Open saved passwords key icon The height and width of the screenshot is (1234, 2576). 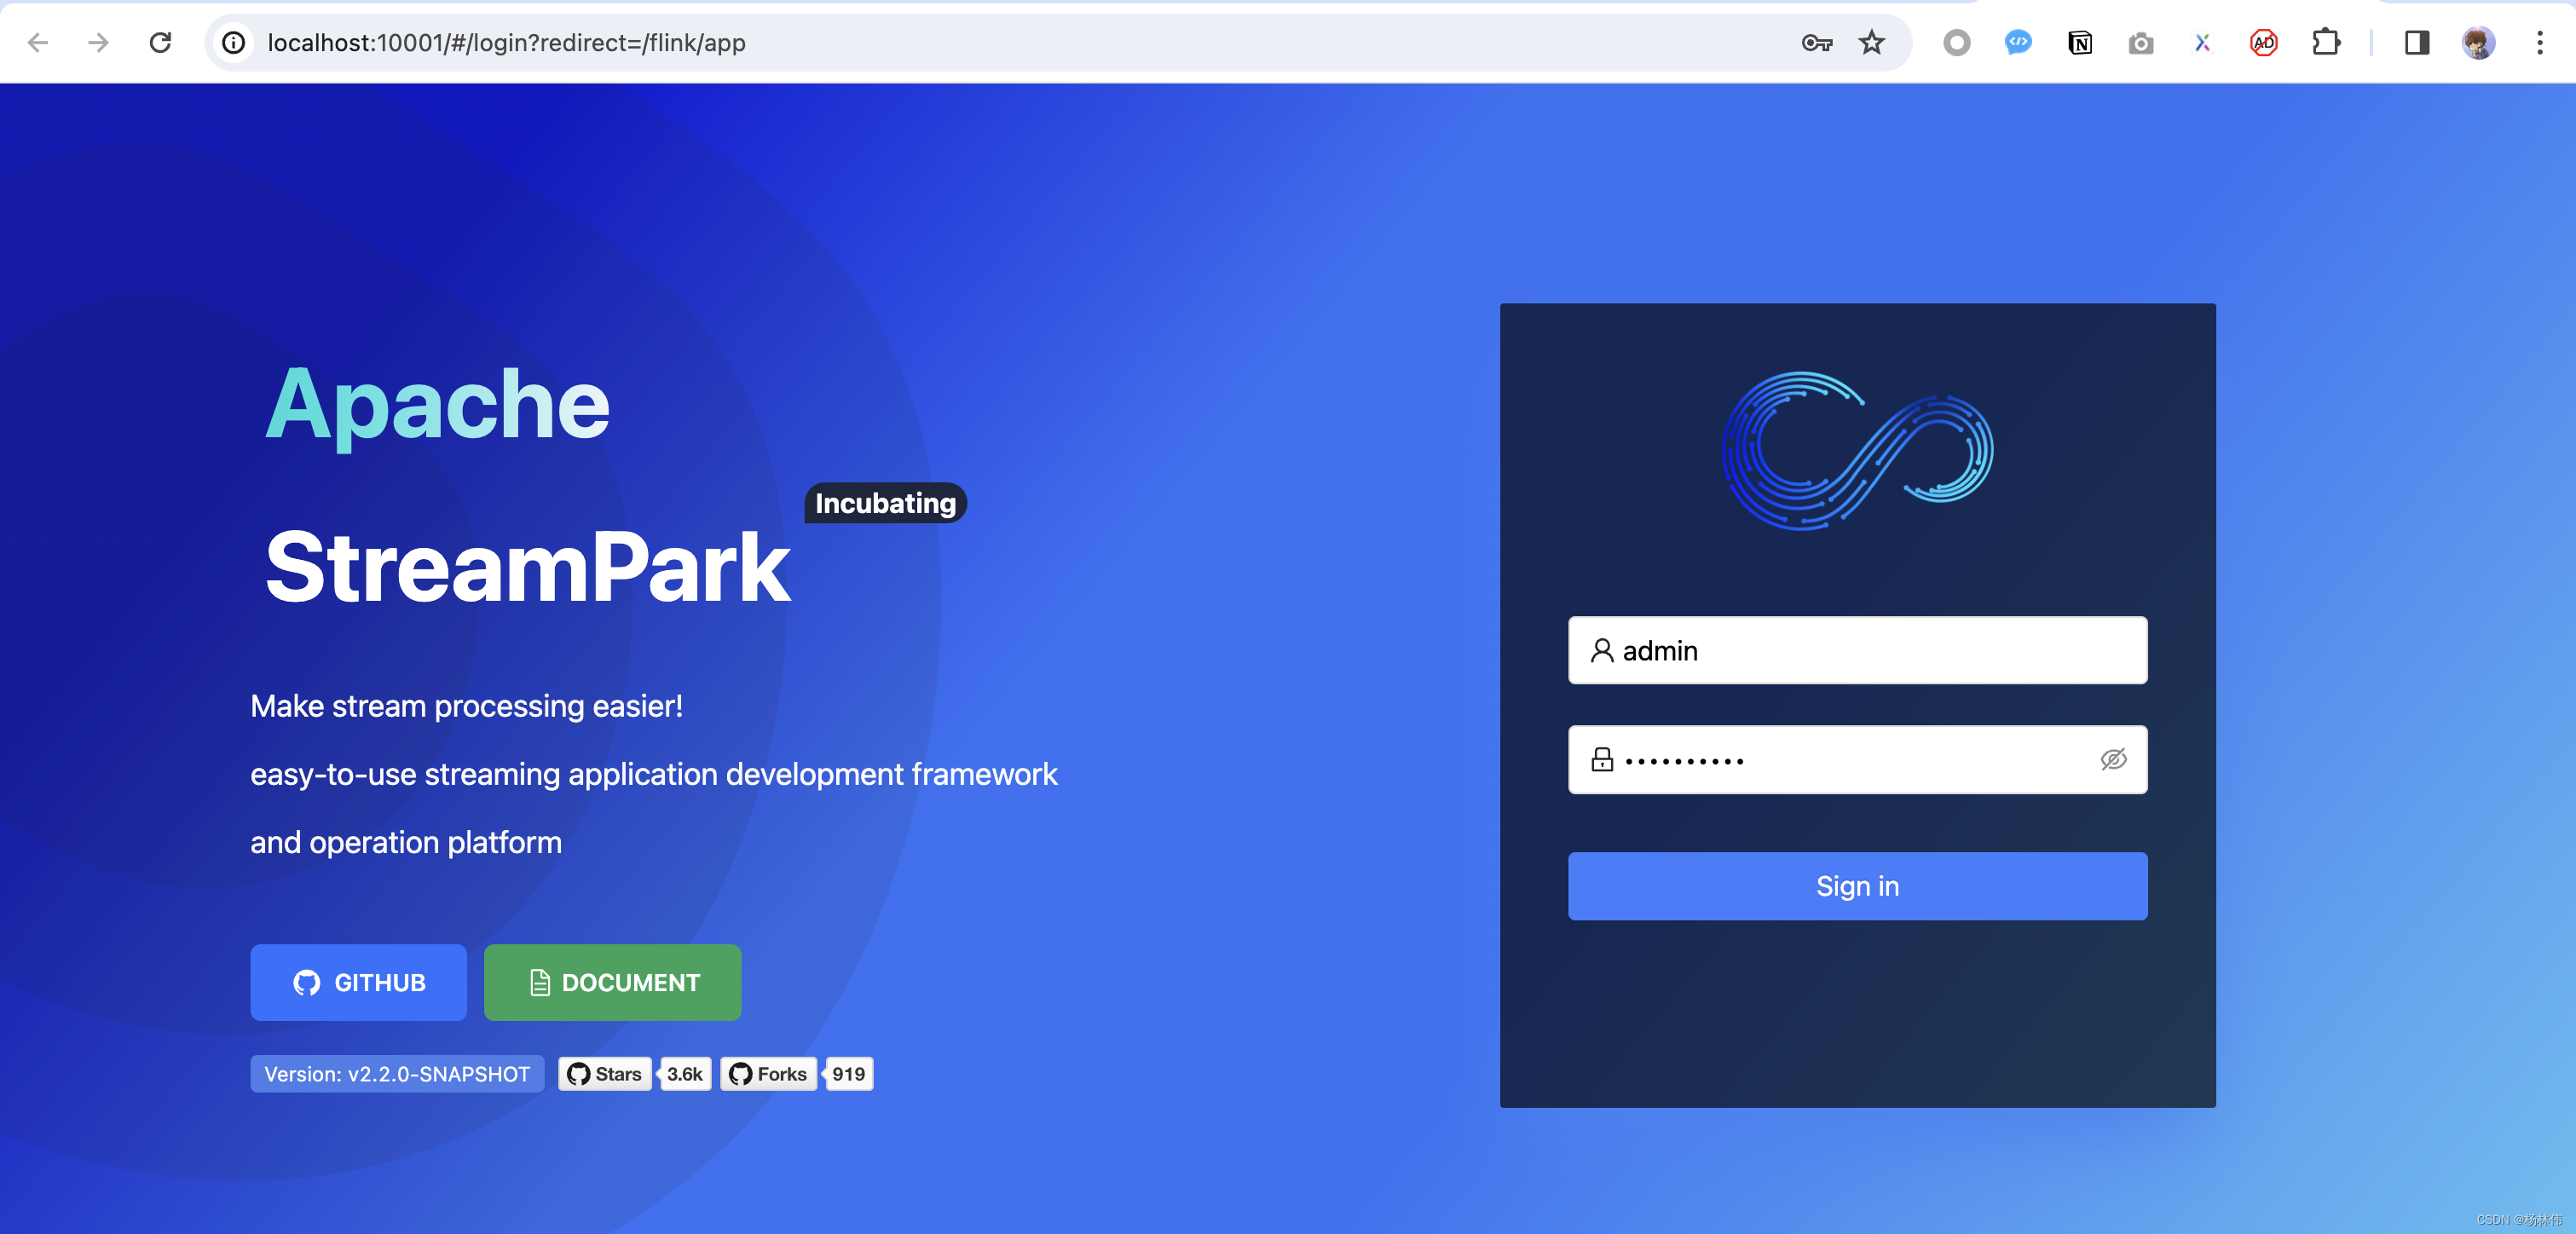[1816, 43]
